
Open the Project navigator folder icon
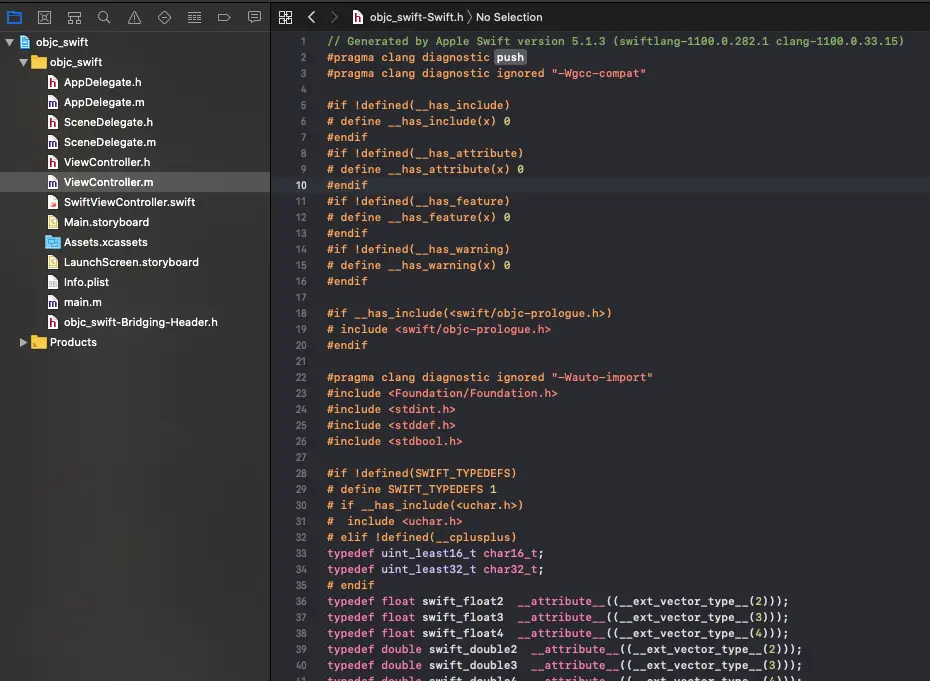(14, 17)
